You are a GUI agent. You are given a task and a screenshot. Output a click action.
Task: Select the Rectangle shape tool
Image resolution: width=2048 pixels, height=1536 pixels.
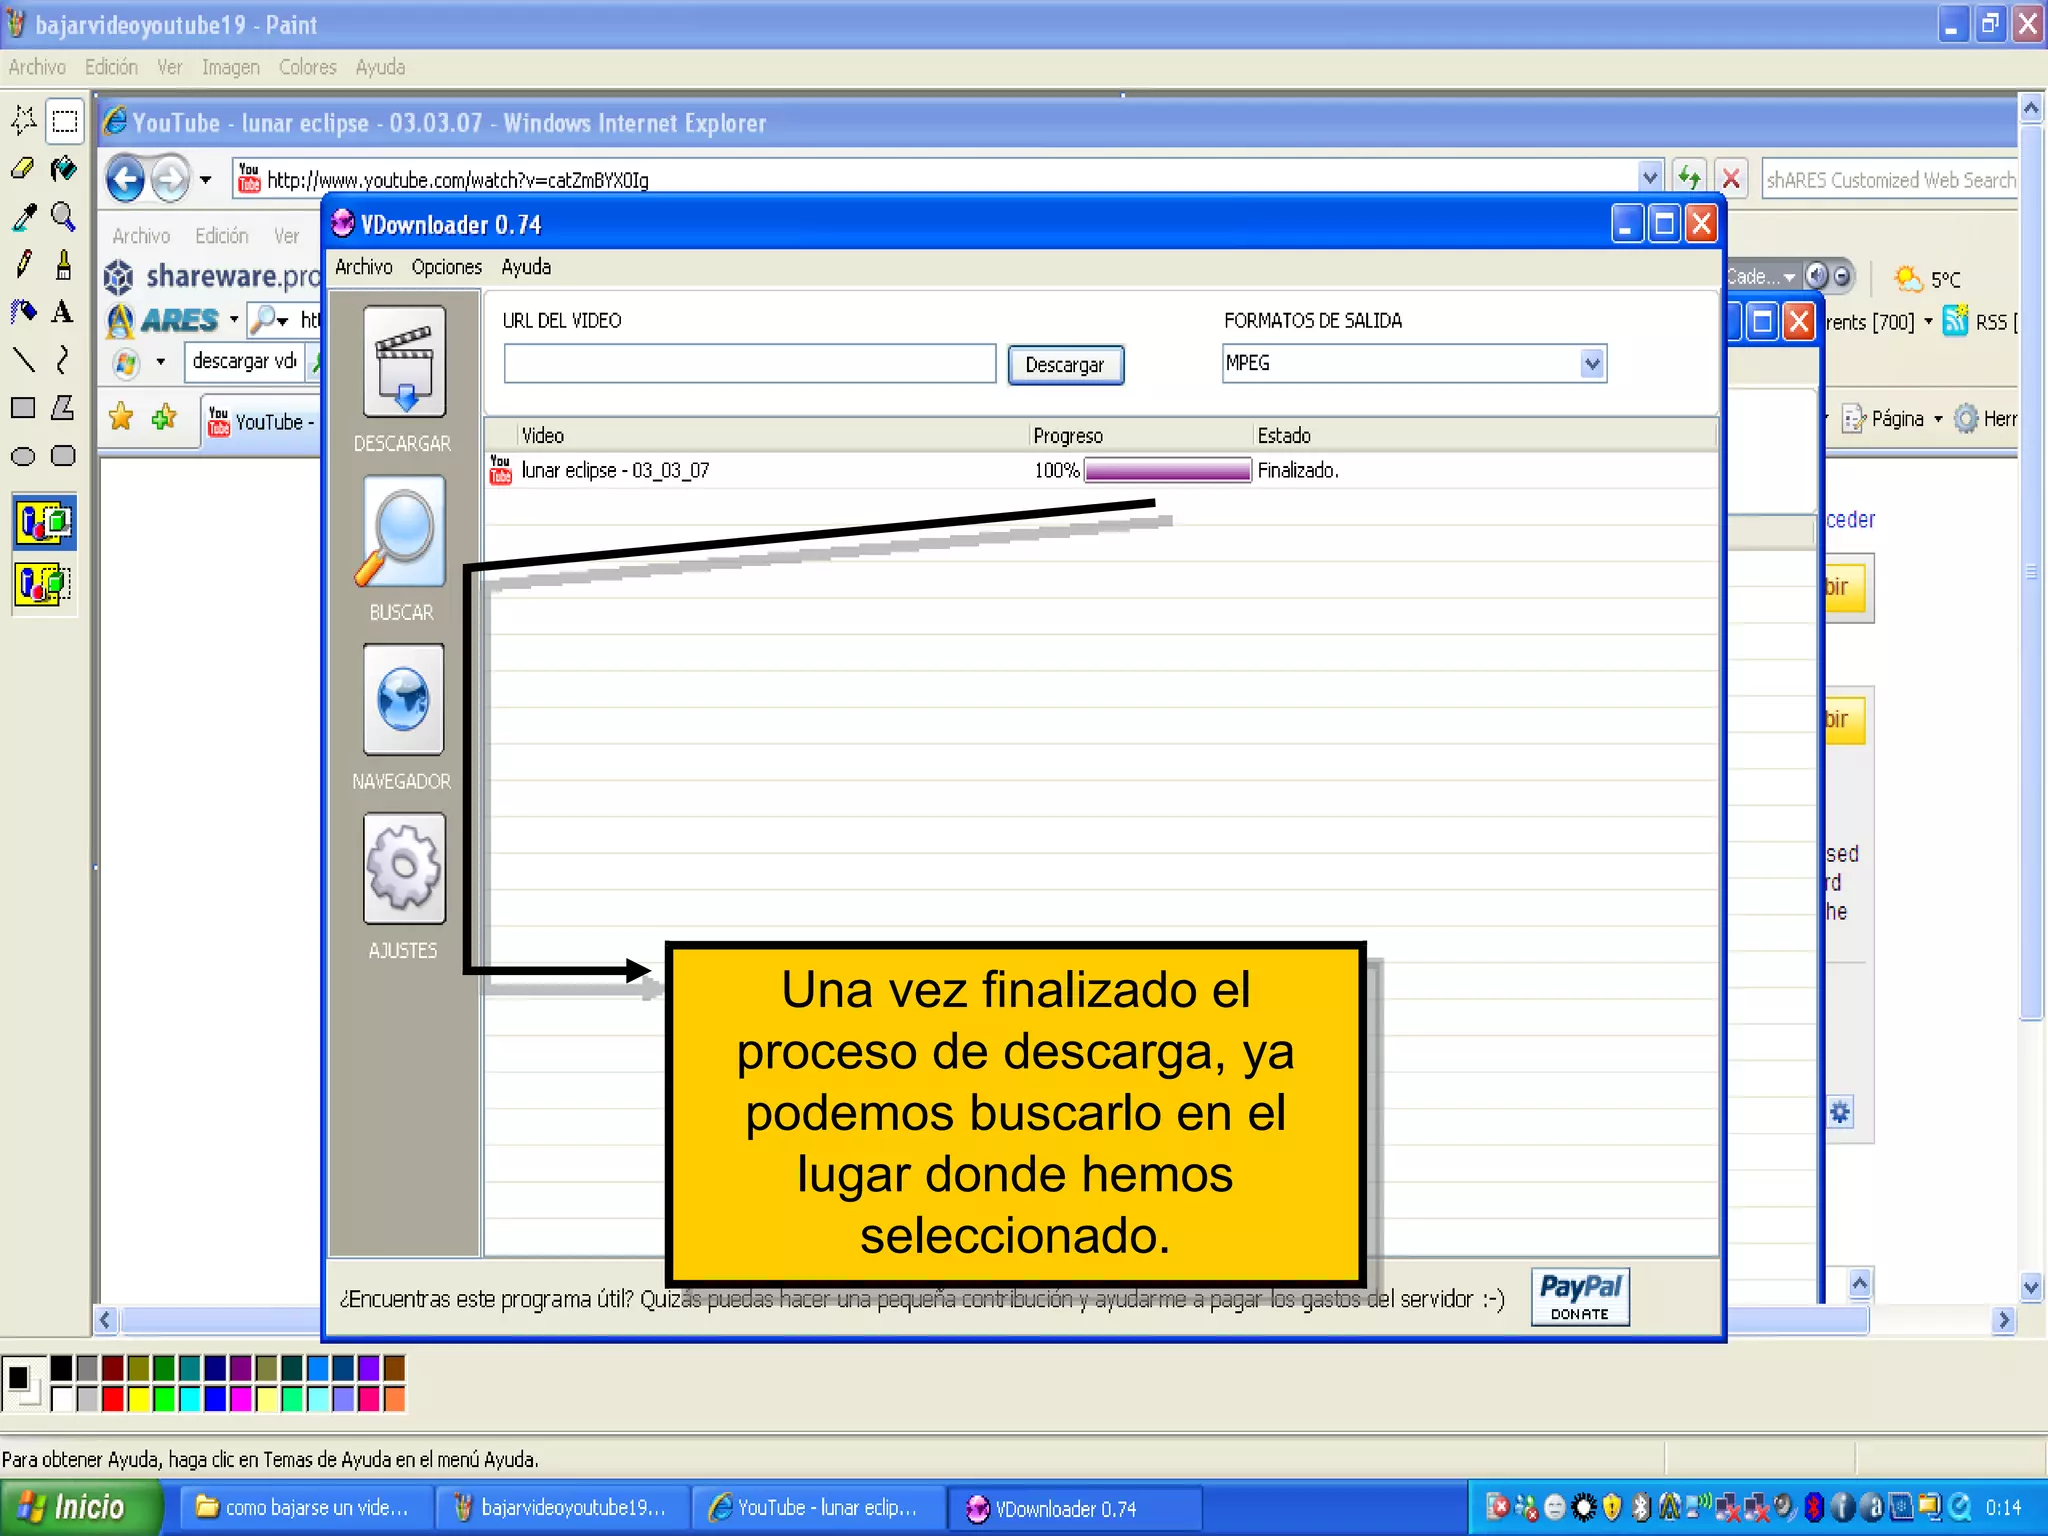(23, 408)
